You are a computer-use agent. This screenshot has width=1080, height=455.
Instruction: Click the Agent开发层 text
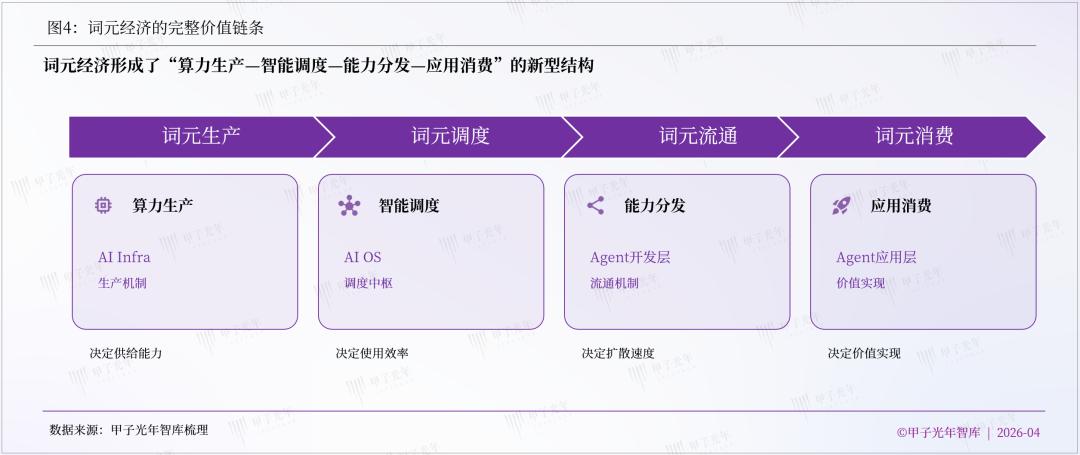(630, 257)
